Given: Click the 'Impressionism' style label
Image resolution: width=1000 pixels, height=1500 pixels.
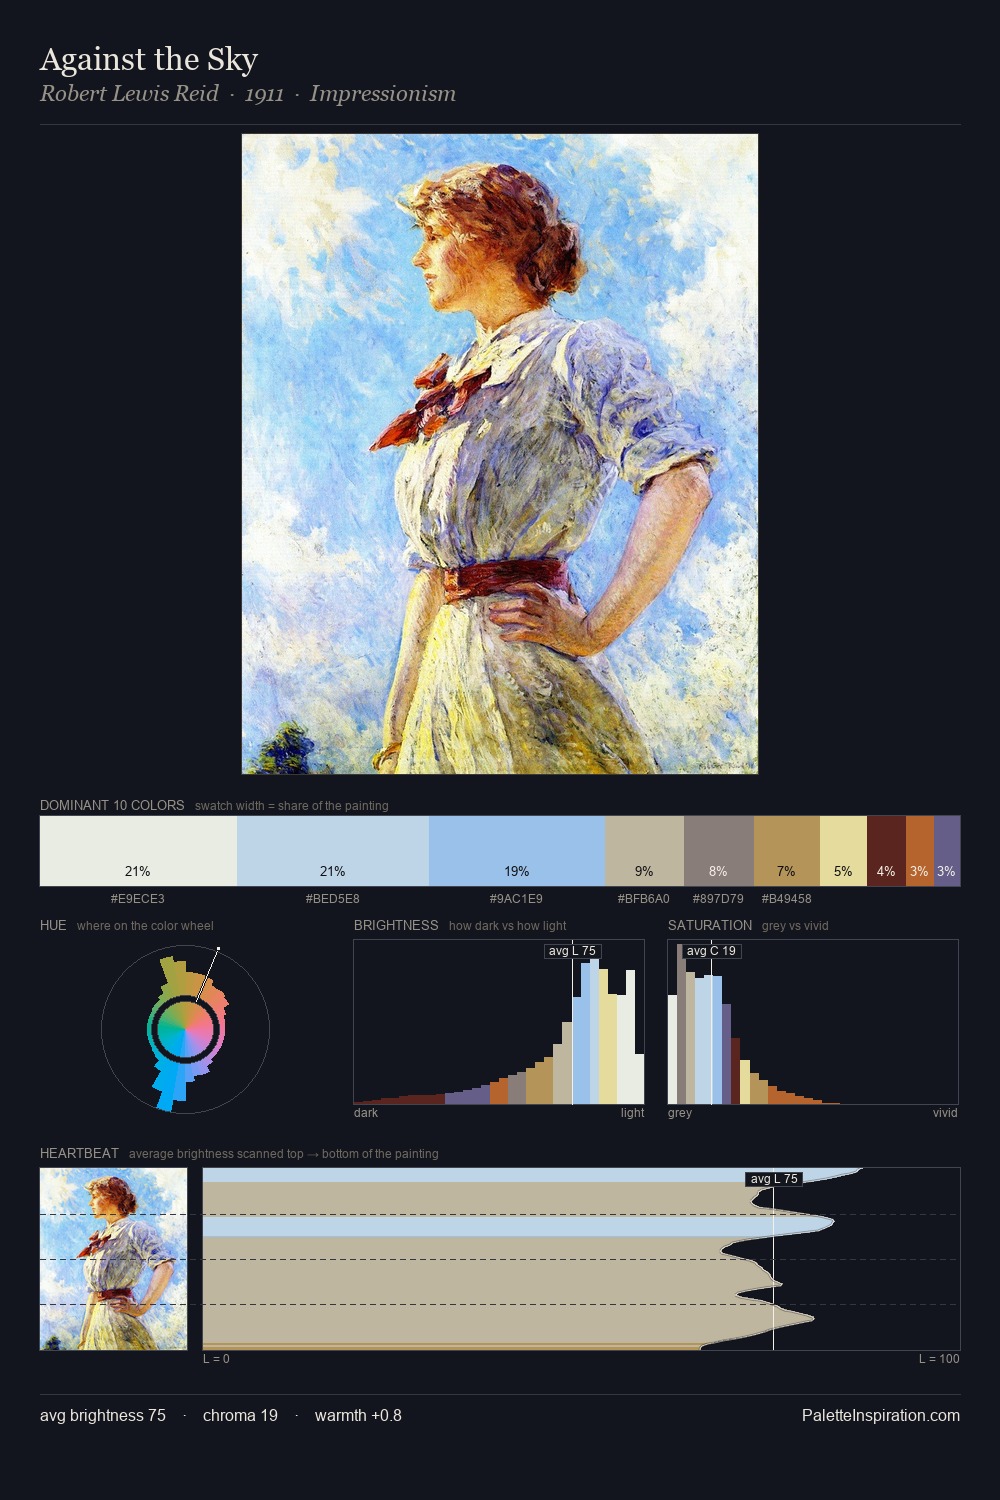Looking at the screenshot, I should pos(383,94).
